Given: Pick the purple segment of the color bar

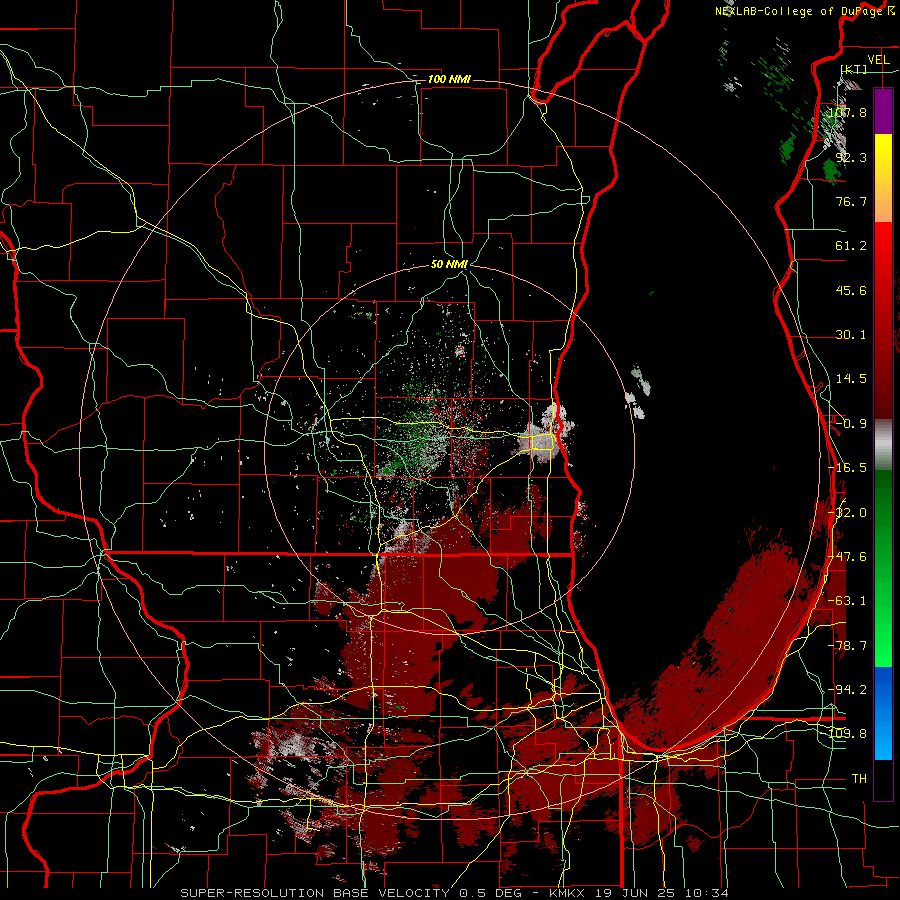Looking at the screenshot, I should pos(883,111).
